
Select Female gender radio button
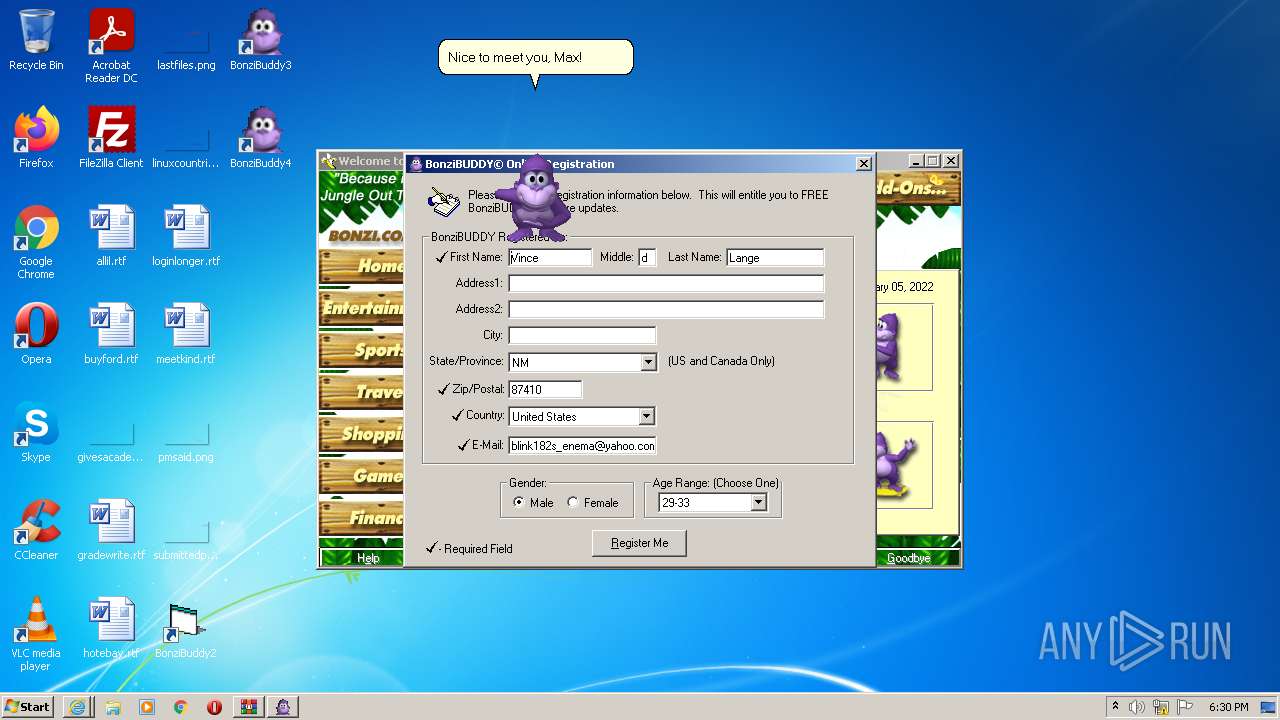(572, 502)
